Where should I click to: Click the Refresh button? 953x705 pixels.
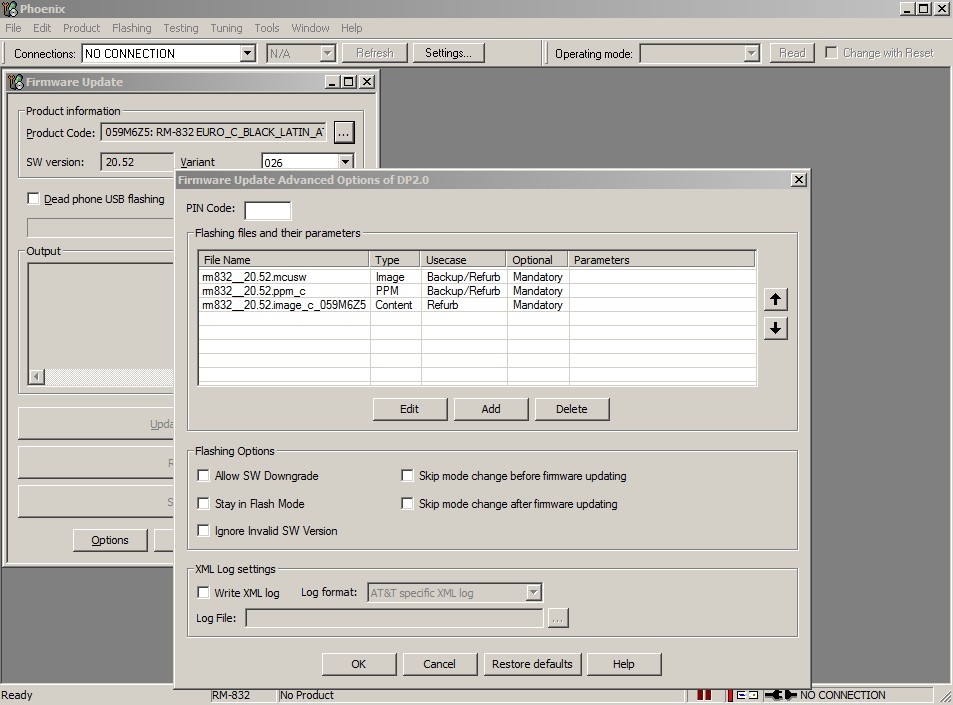coord(375,53)
